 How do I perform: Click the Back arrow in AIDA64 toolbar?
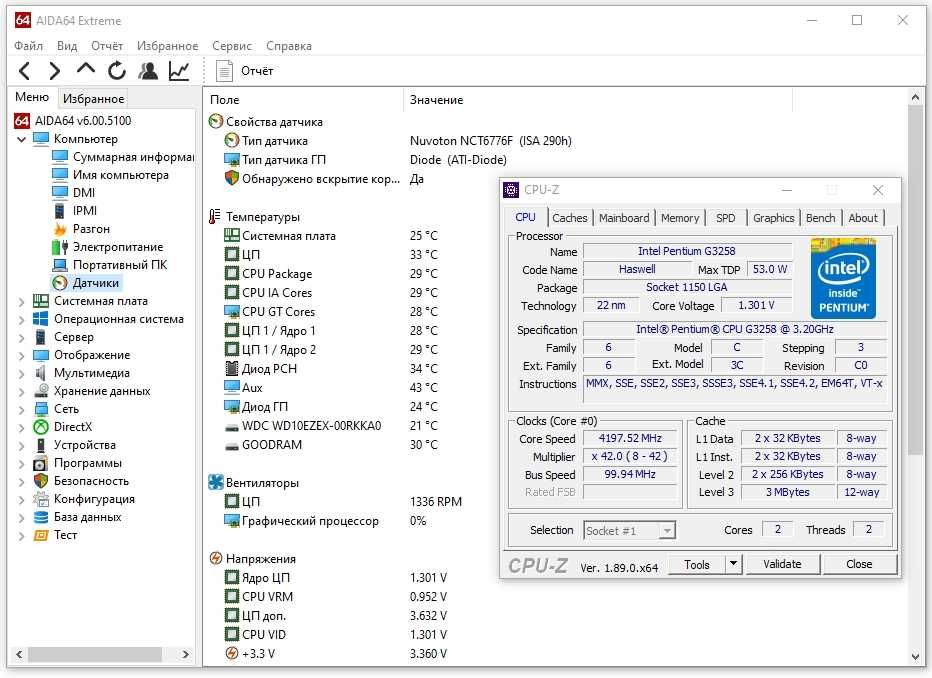pyautogui.click(x=24, y=71)
